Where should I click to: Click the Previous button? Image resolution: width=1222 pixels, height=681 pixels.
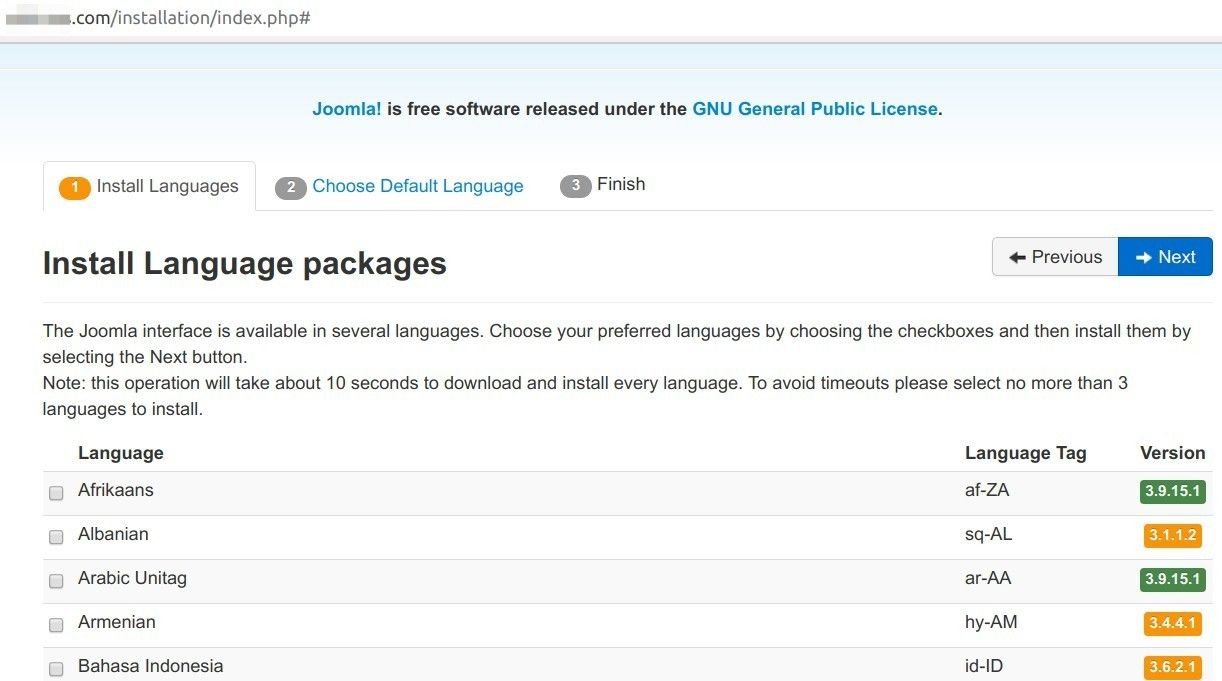click(x=1055, y=257)
